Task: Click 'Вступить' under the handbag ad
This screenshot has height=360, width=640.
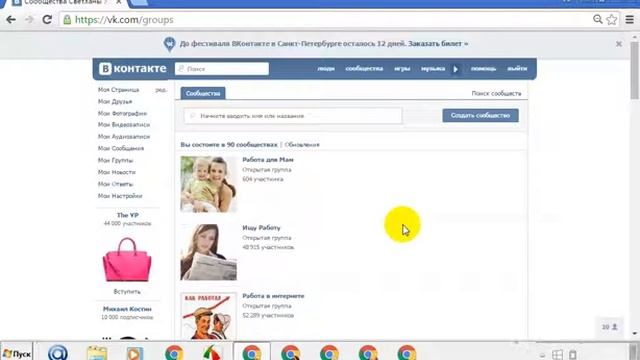Action: 127,291
